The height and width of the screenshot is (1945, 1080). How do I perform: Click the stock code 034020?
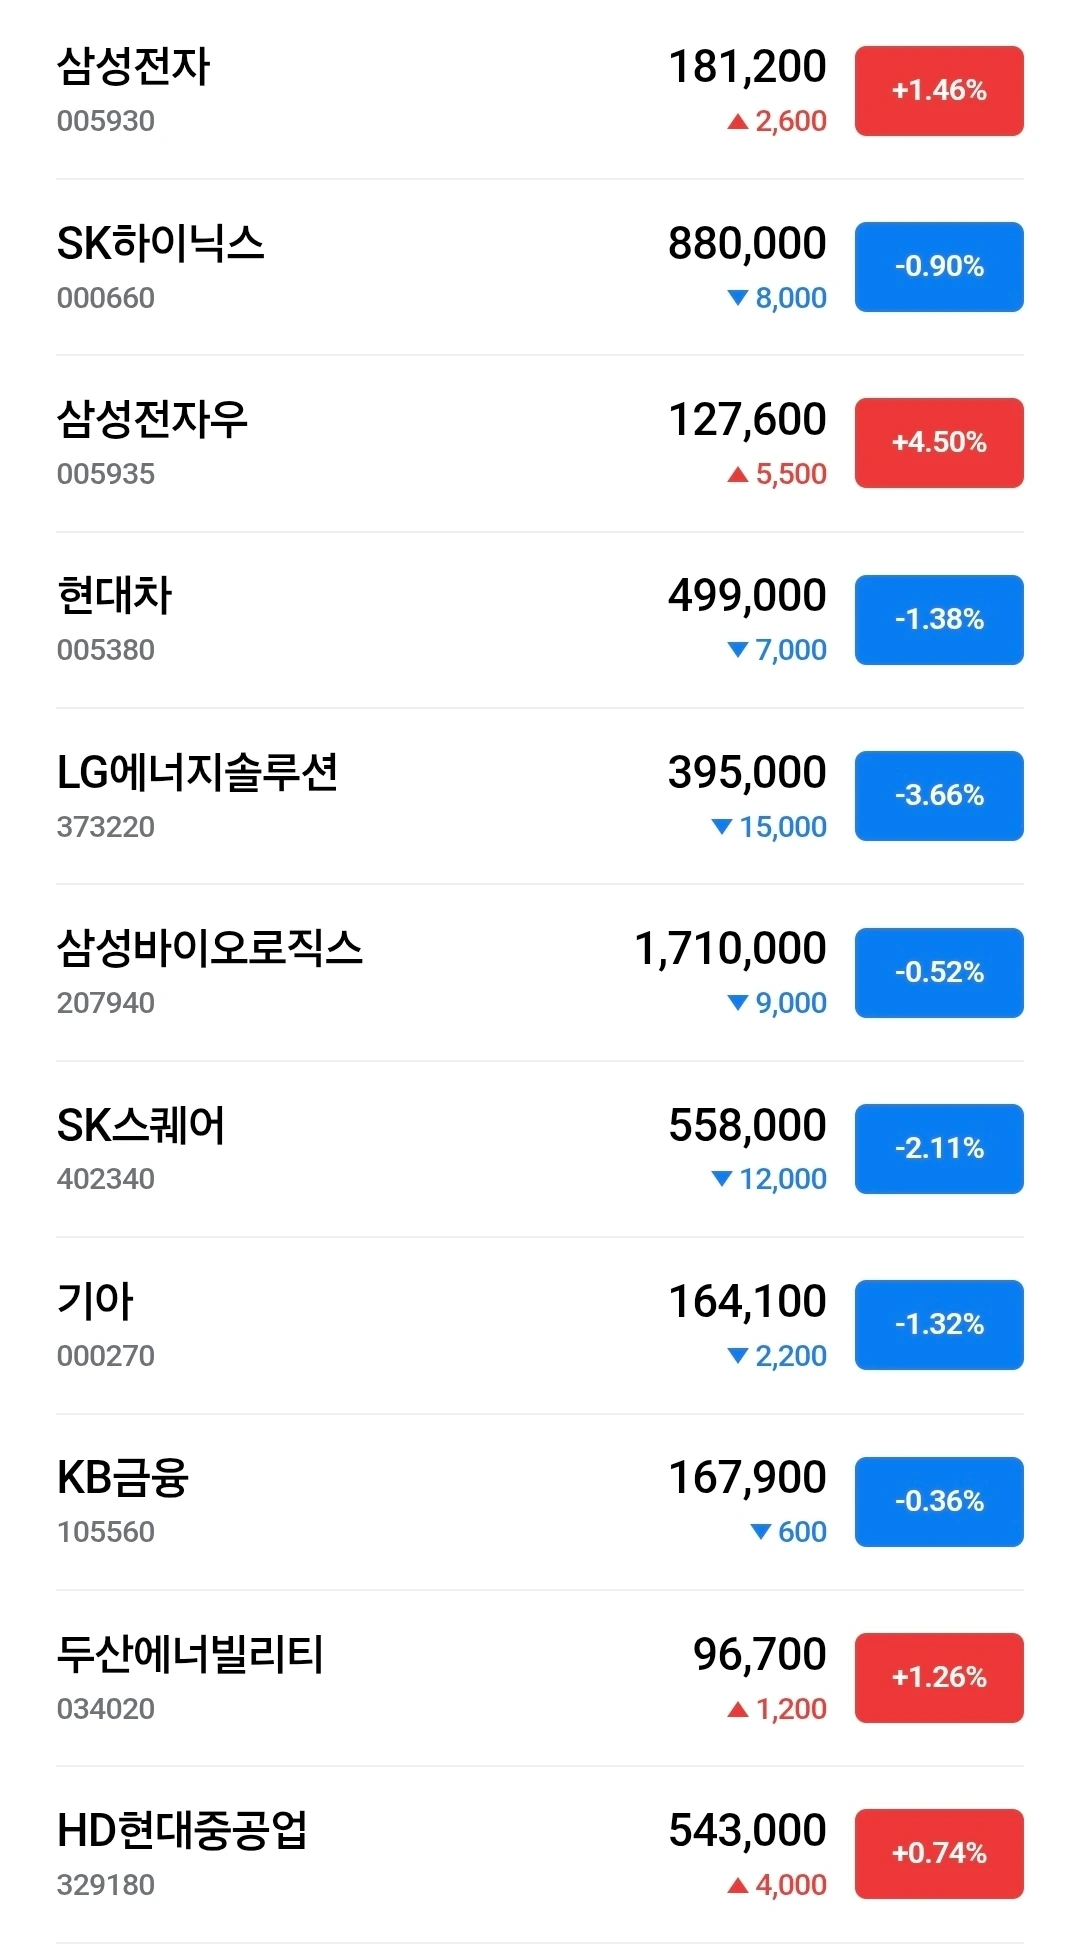(x=106, y=1709)
